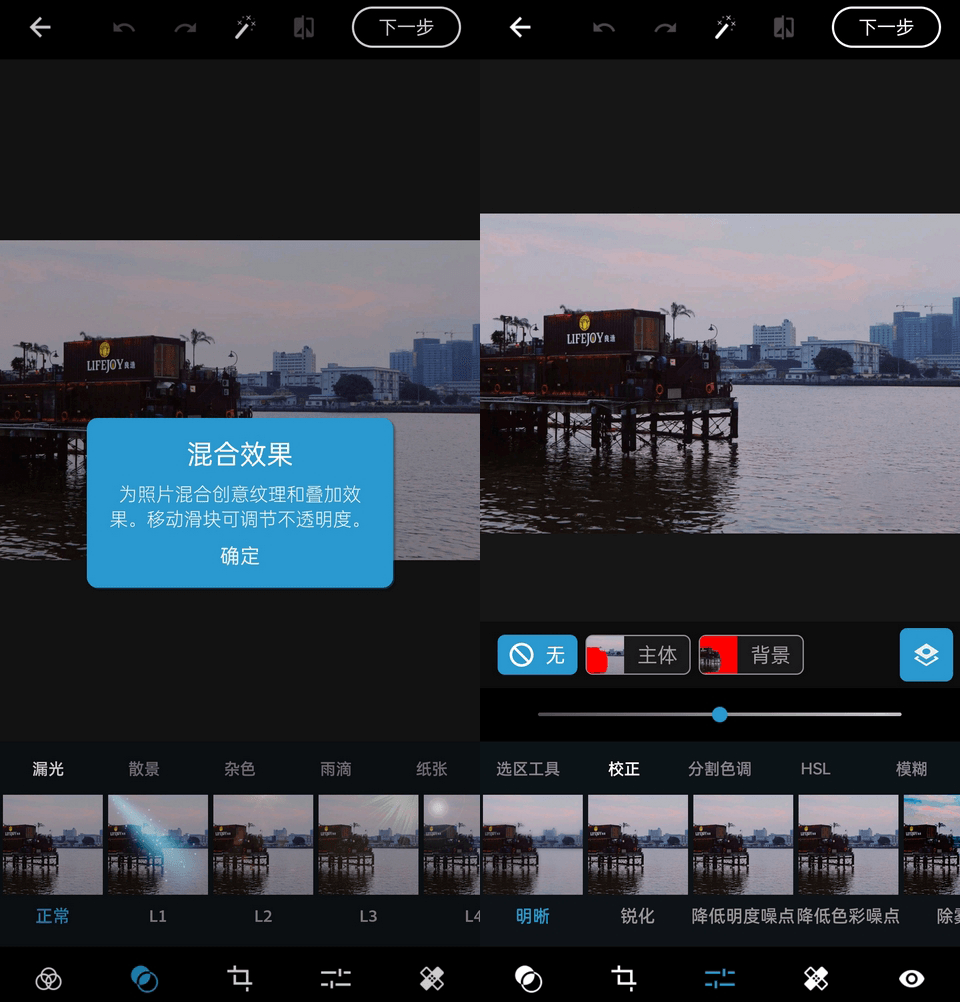The image size is (960, 1002).
Task: Click the undo arrow icon
Action: 124,27
